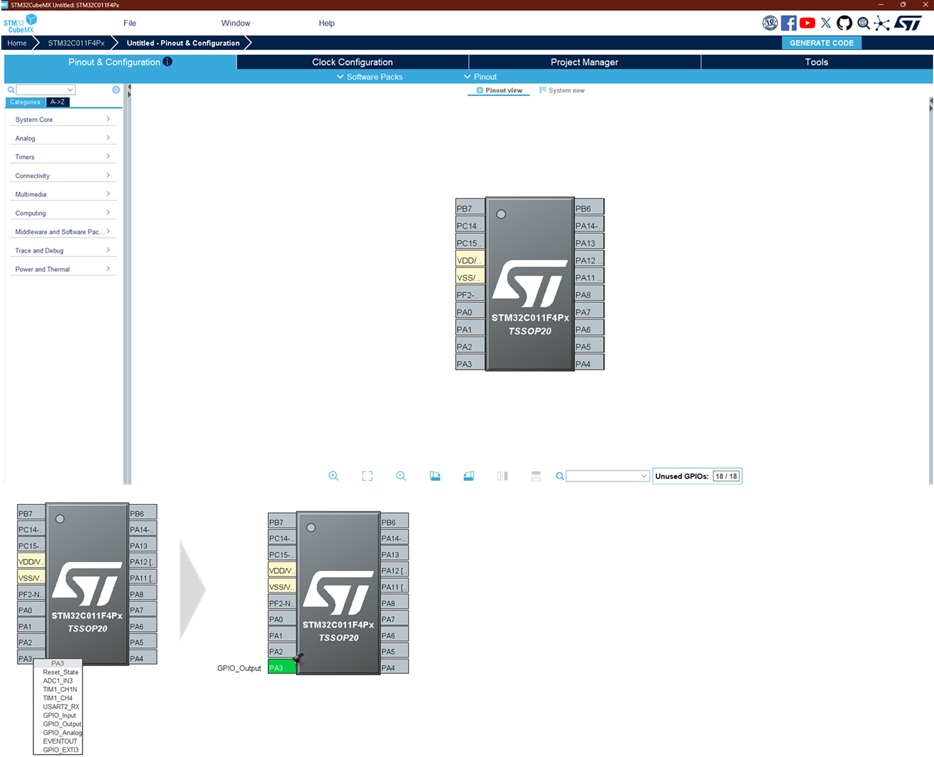Click the GENERATE CODE button

coord(821,43)
